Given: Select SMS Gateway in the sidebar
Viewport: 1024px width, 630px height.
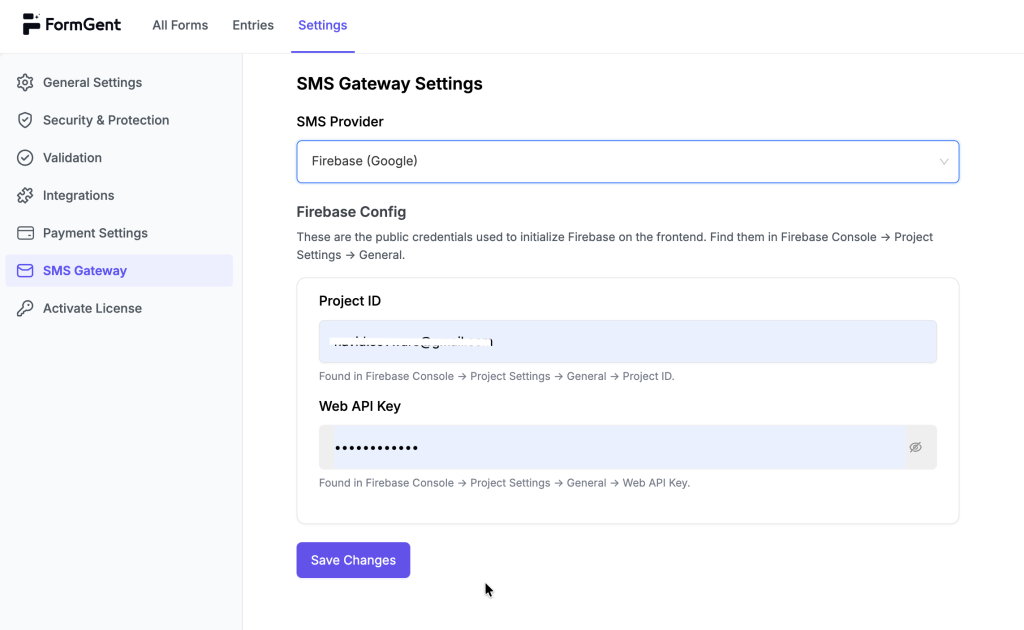Looking at the screenshot, I should (x=119, y=271).
